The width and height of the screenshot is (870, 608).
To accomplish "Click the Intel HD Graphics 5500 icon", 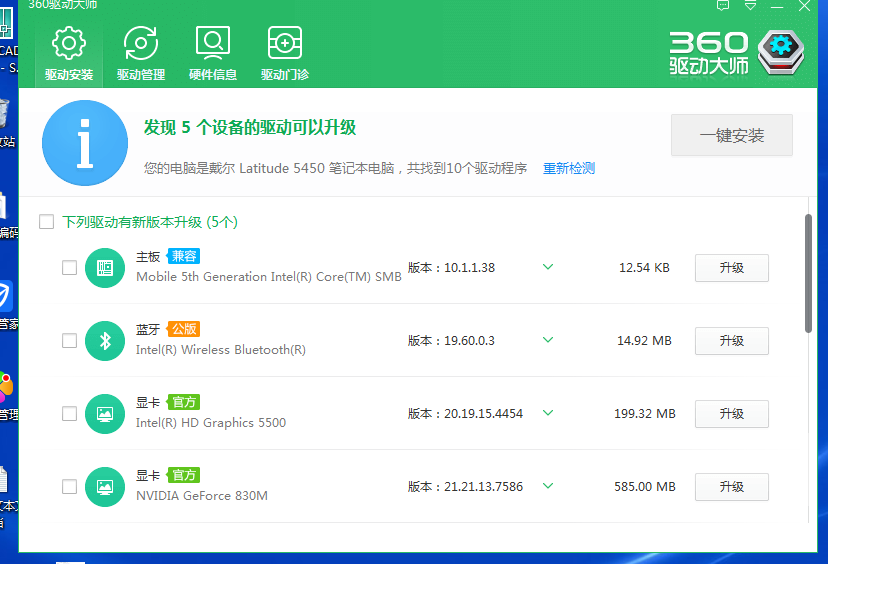I will pyautogui.click(x=105, y=414).
